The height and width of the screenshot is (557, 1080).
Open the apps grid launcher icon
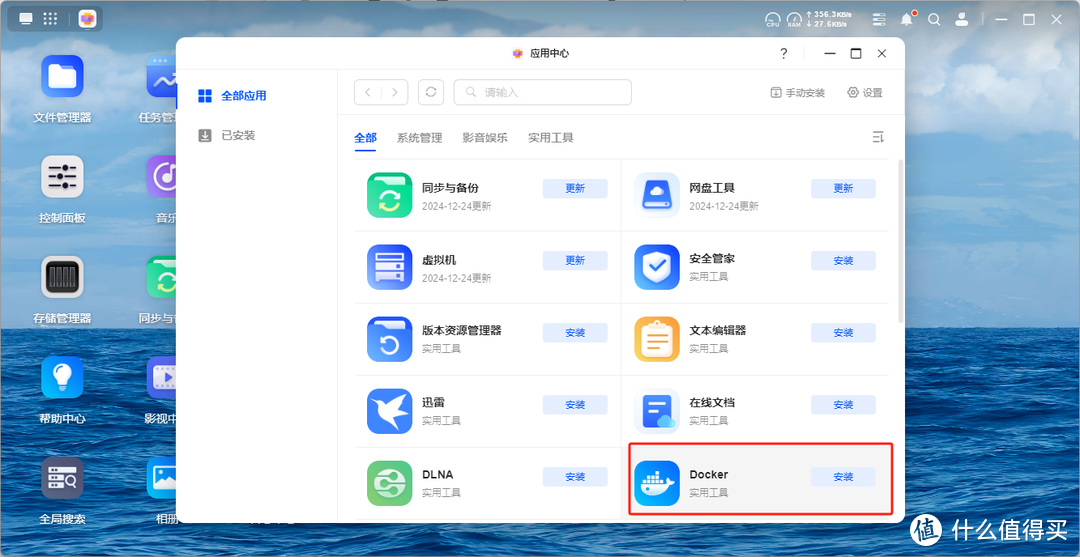(50, 19)
